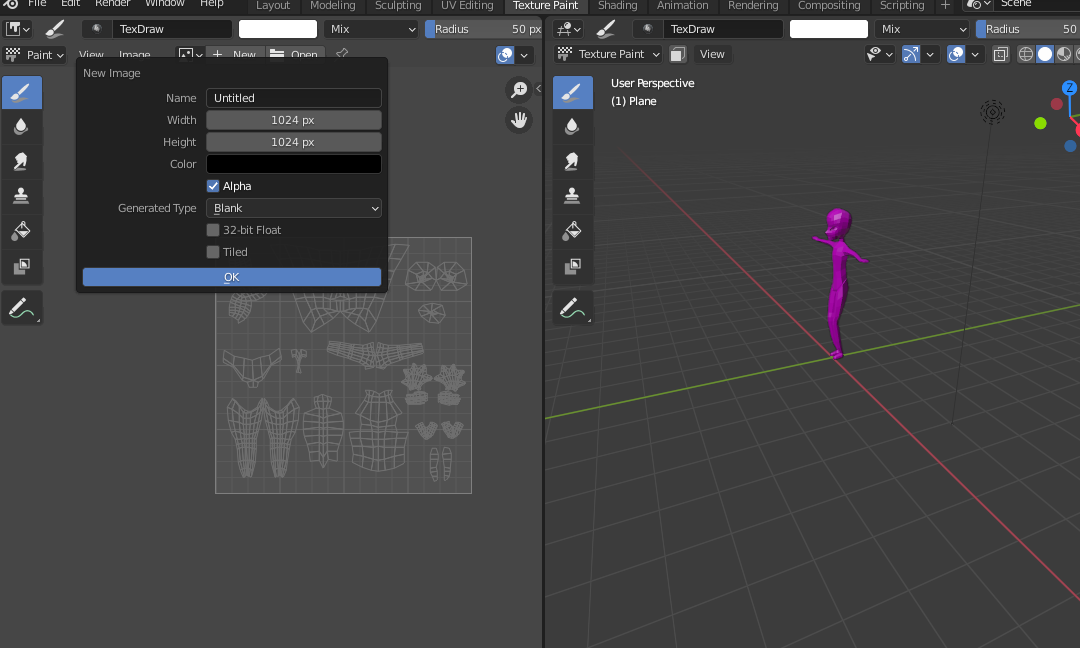
Task: Toggle pin image icon in image editor
Action: coord(342,54)
